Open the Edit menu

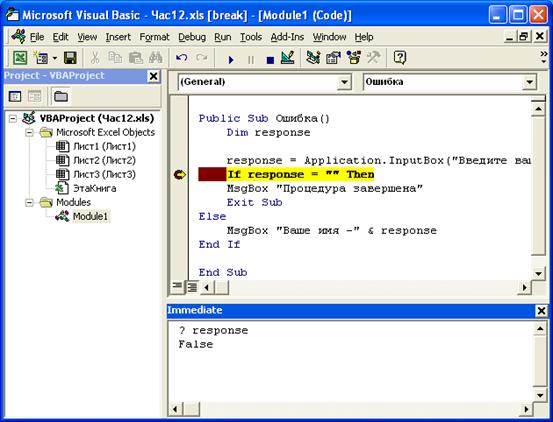click(61, 37)
